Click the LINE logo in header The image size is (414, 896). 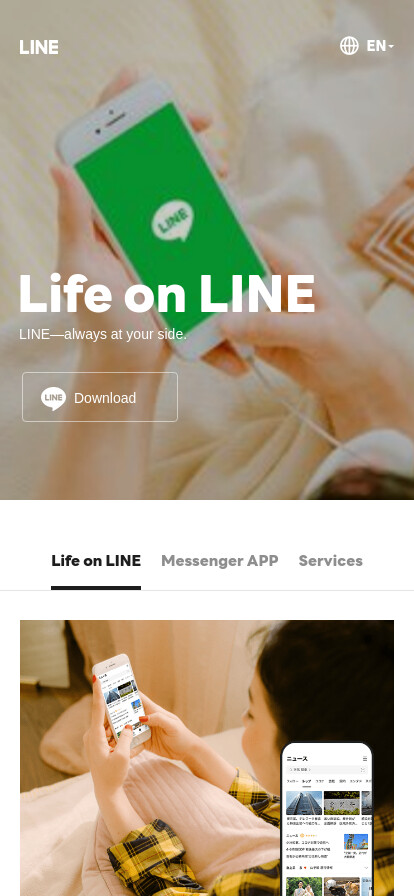(39, 47)
